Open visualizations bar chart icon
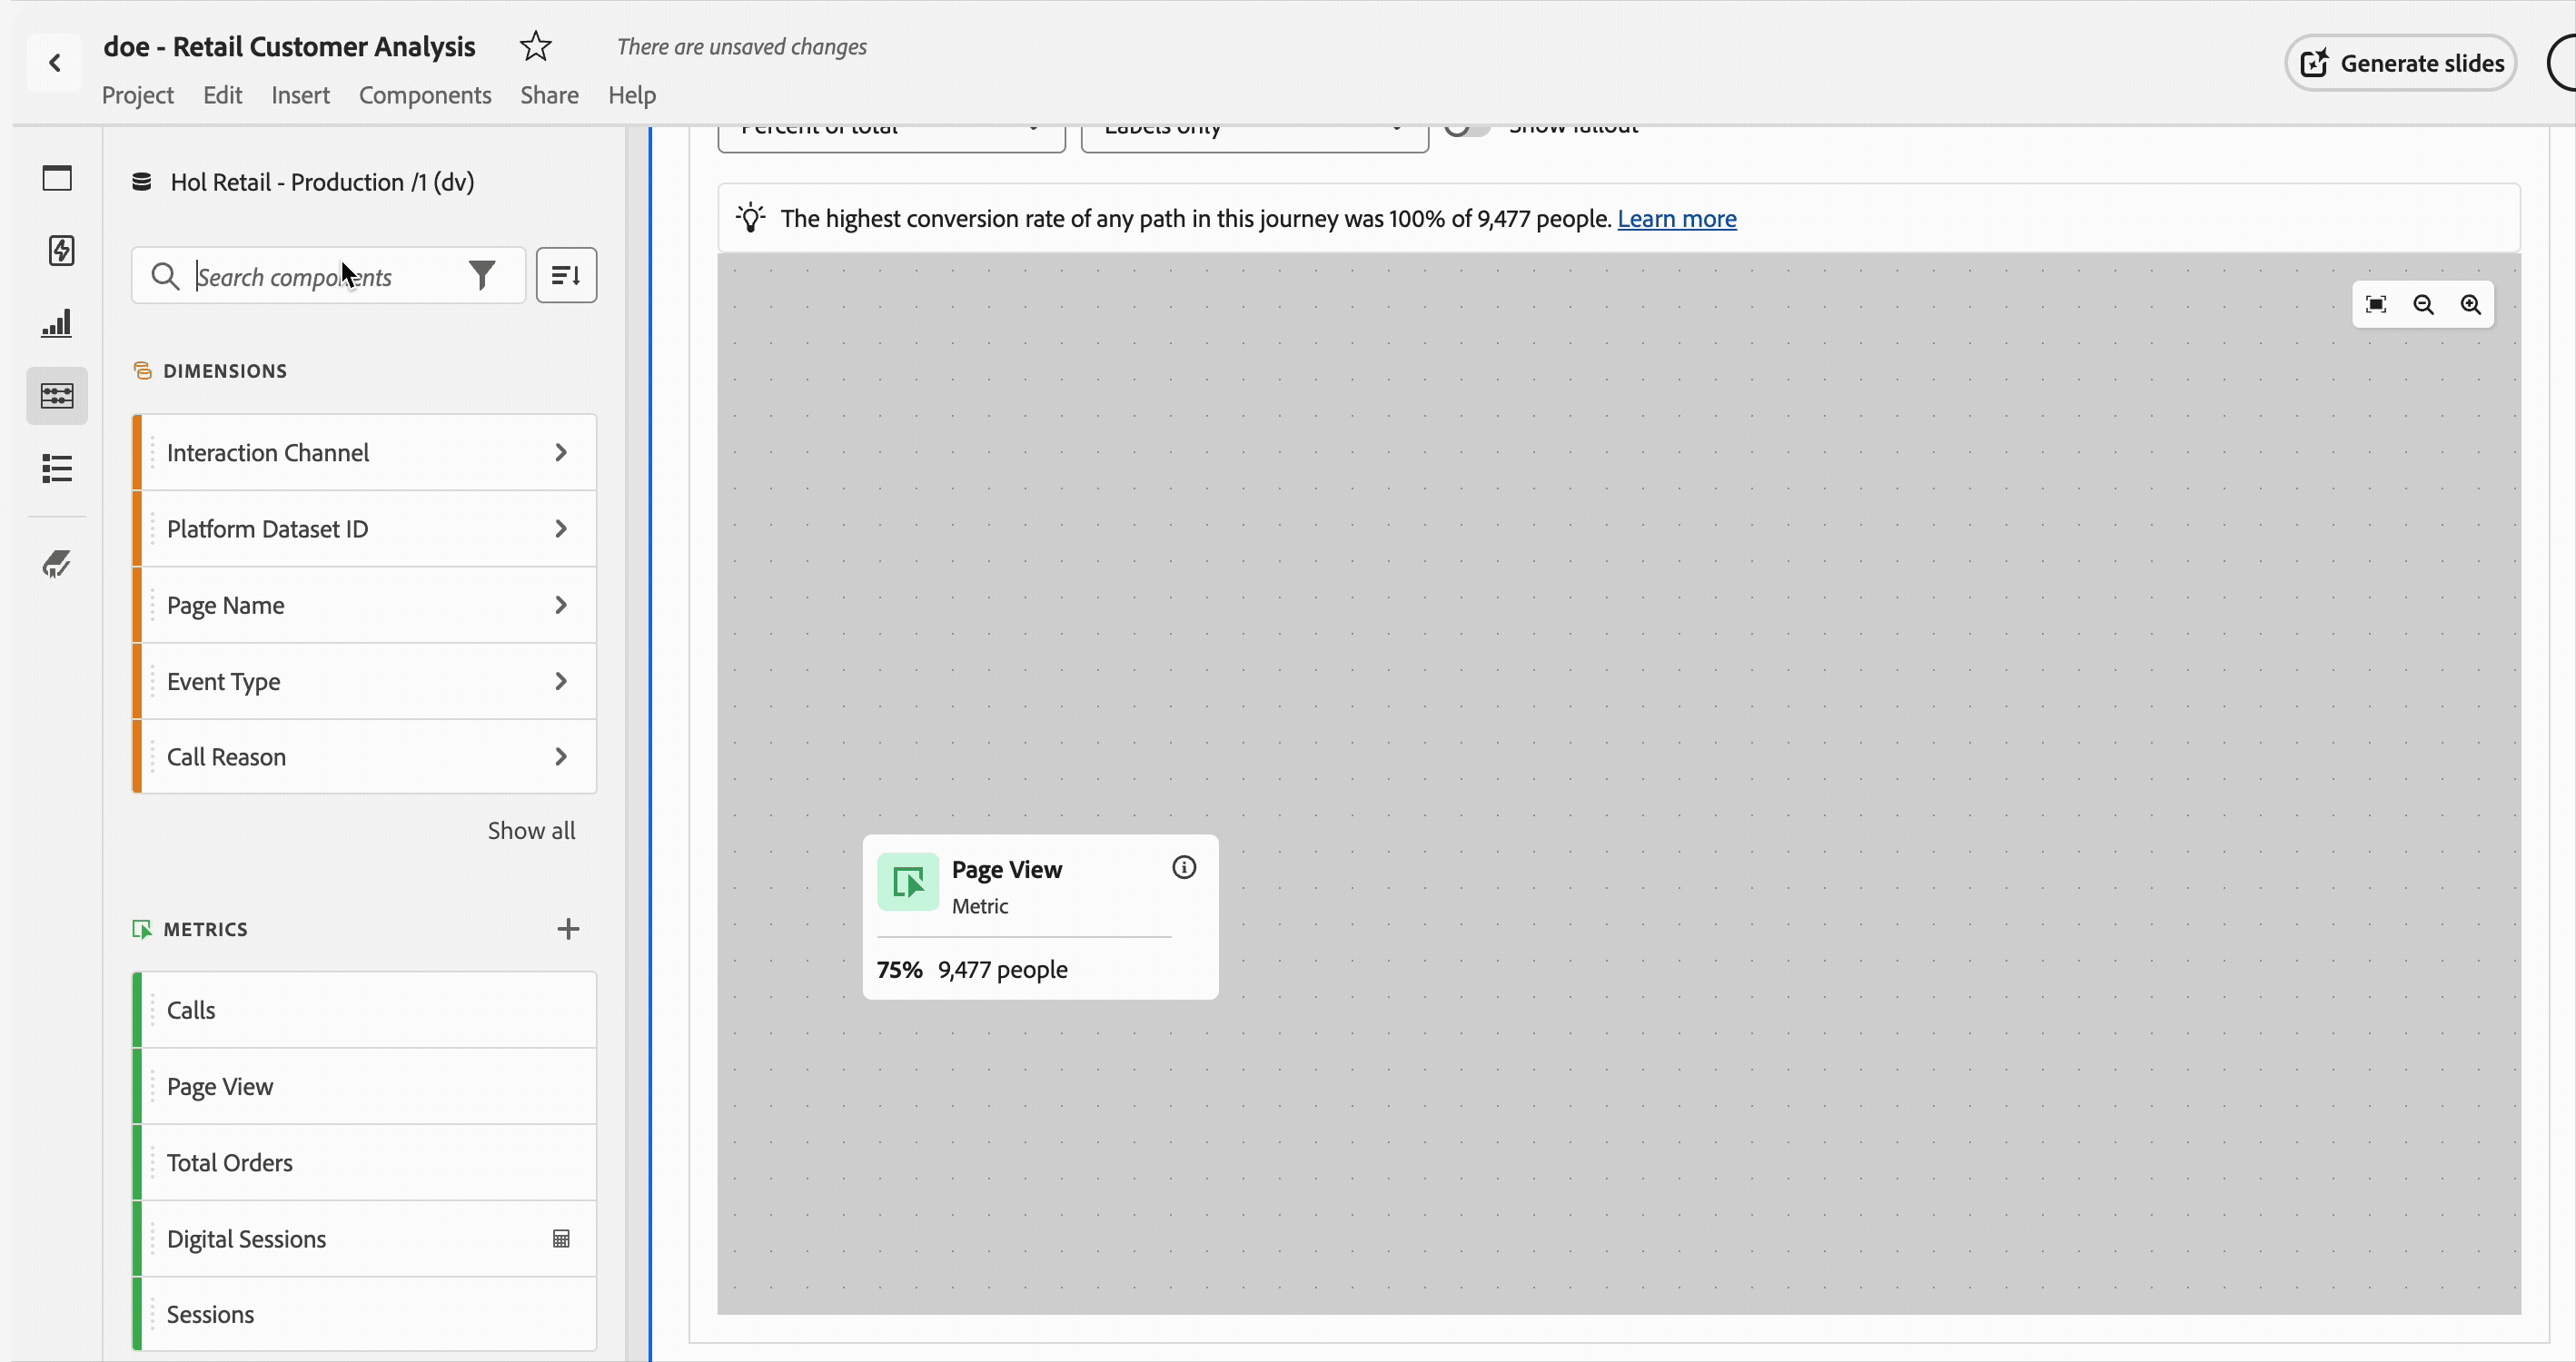The height and width of the screenshot is (1362, 2576). click(56, 323)
